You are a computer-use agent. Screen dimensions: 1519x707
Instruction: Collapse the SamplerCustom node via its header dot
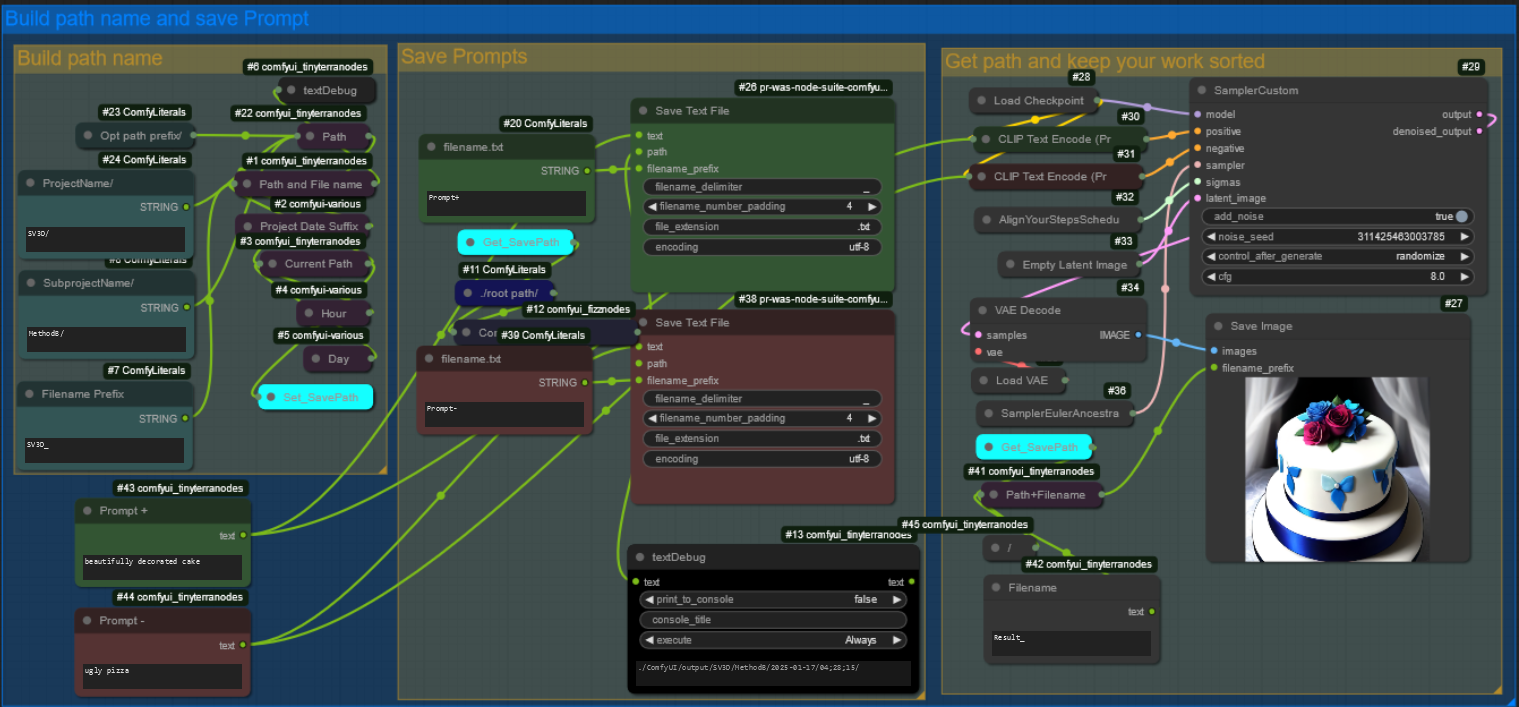pyautogui.click(x=1200, y=91)
